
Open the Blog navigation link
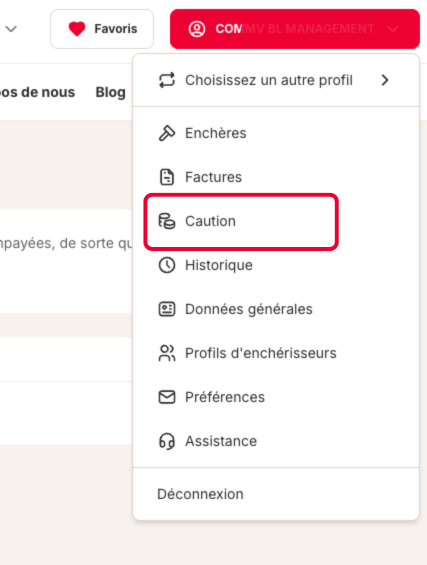tap(110, 92)
